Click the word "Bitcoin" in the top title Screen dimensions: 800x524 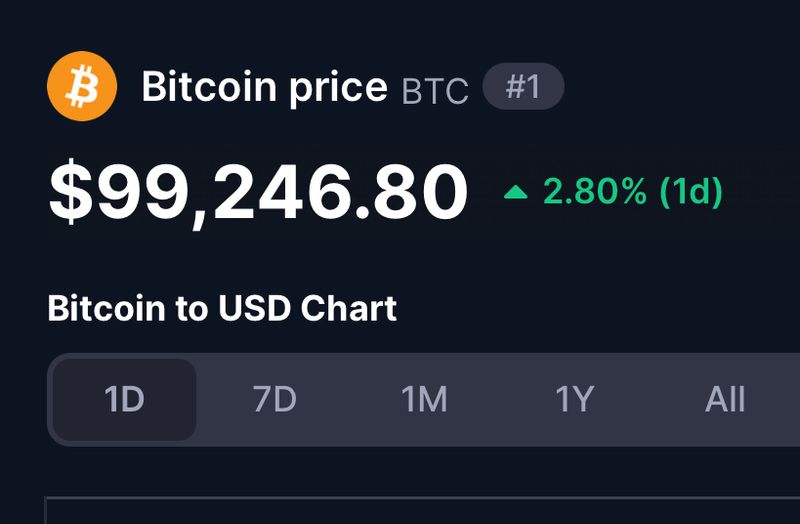209,87
